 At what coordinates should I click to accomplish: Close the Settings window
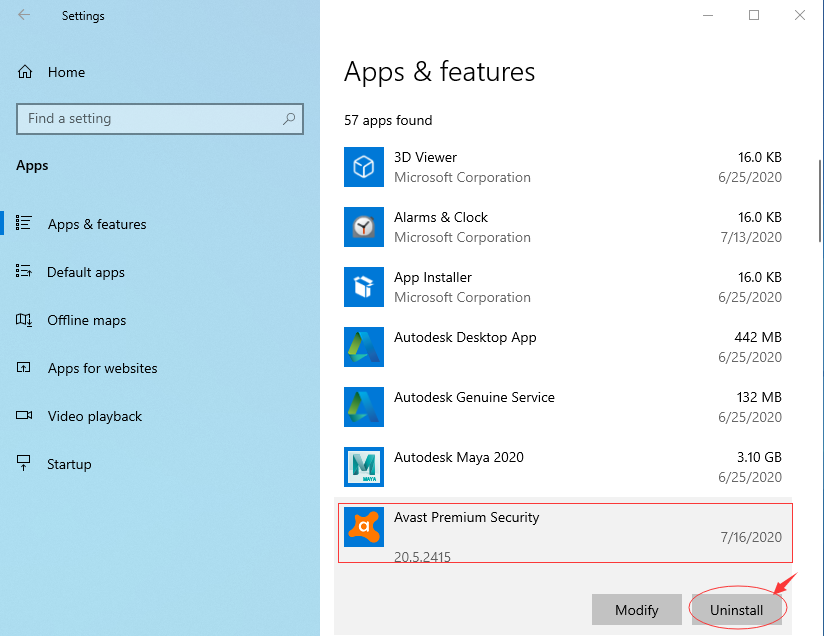click(x=800, y=15)
